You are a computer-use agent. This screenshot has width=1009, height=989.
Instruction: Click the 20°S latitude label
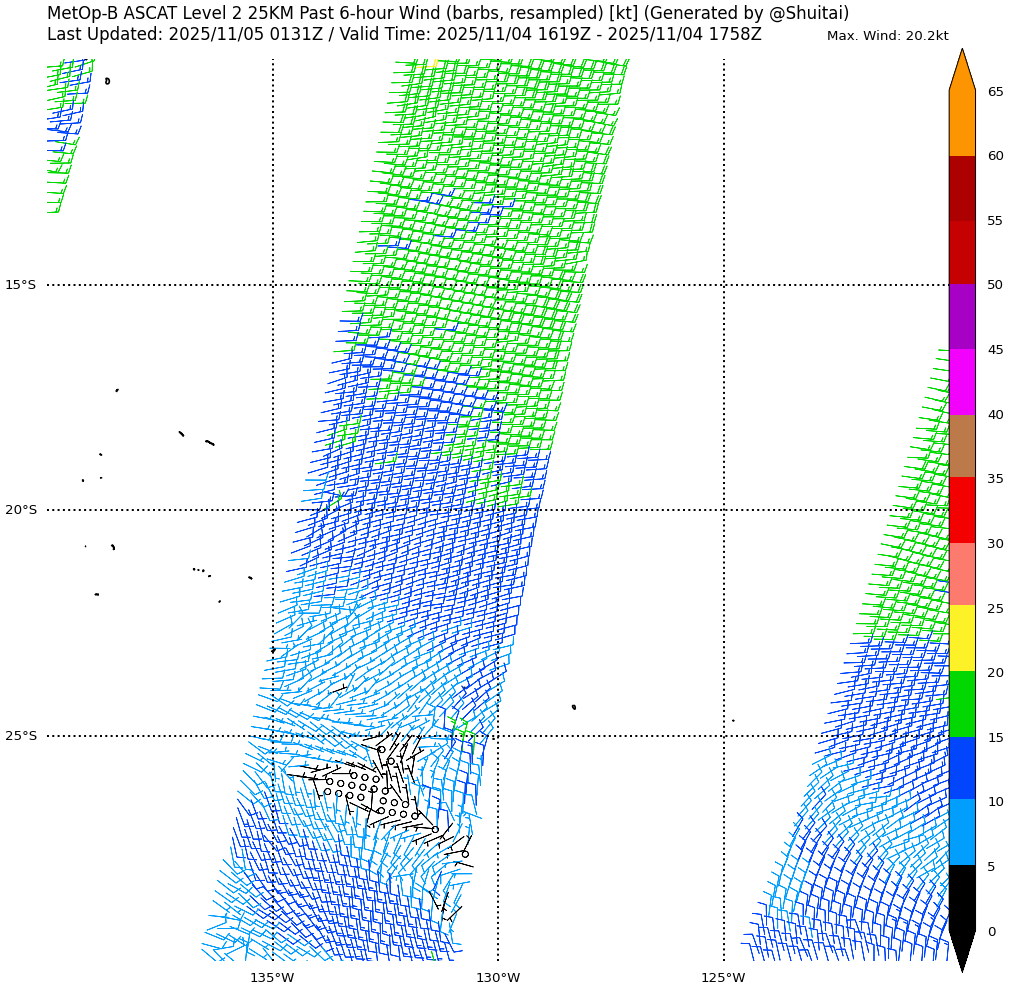coord(20,510)
